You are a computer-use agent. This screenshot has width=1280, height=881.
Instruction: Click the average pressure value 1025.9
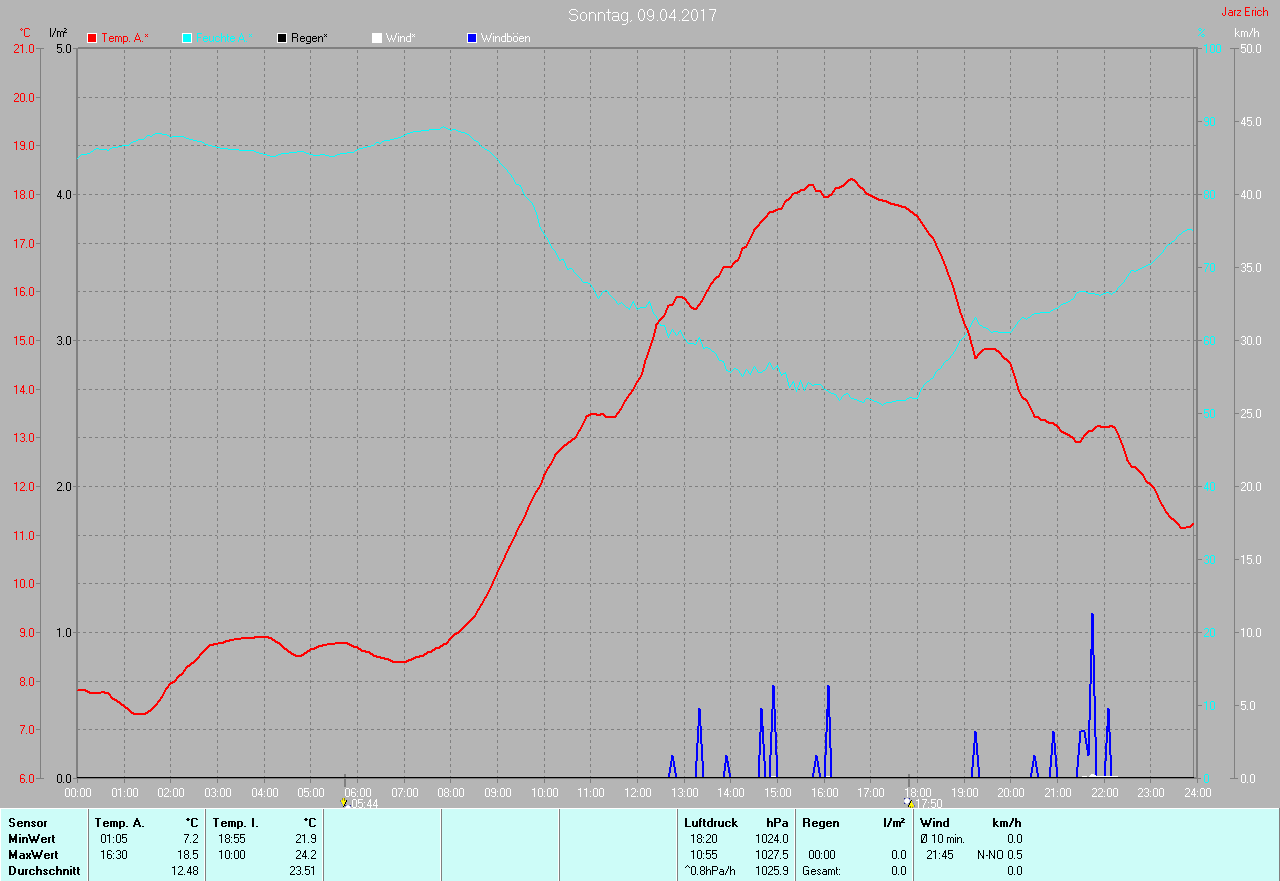tap(773, 871)
